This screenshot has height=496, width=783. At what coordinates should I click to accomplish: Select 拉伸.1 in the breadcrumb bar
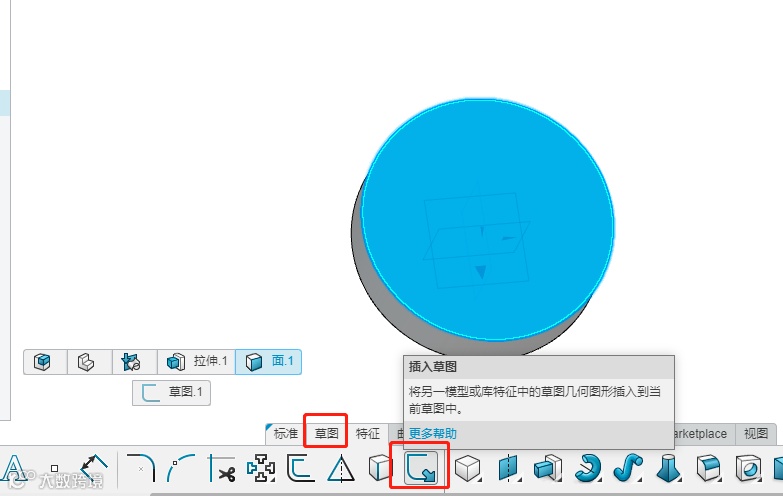click(197, 361)
